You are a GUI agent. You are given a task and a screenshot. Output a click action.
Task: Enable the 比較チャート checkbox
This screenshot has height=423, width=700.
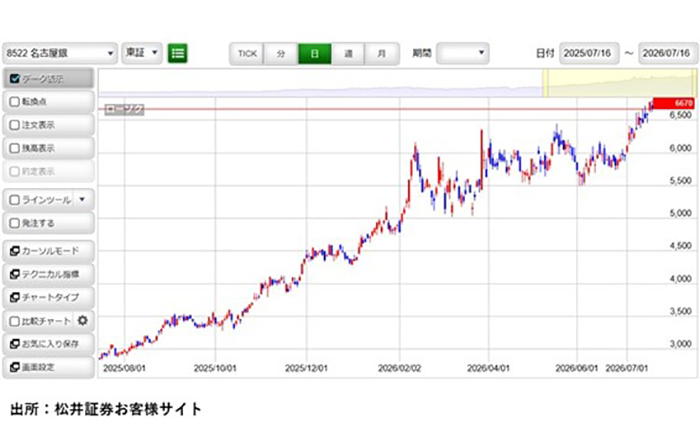[14, 321]
